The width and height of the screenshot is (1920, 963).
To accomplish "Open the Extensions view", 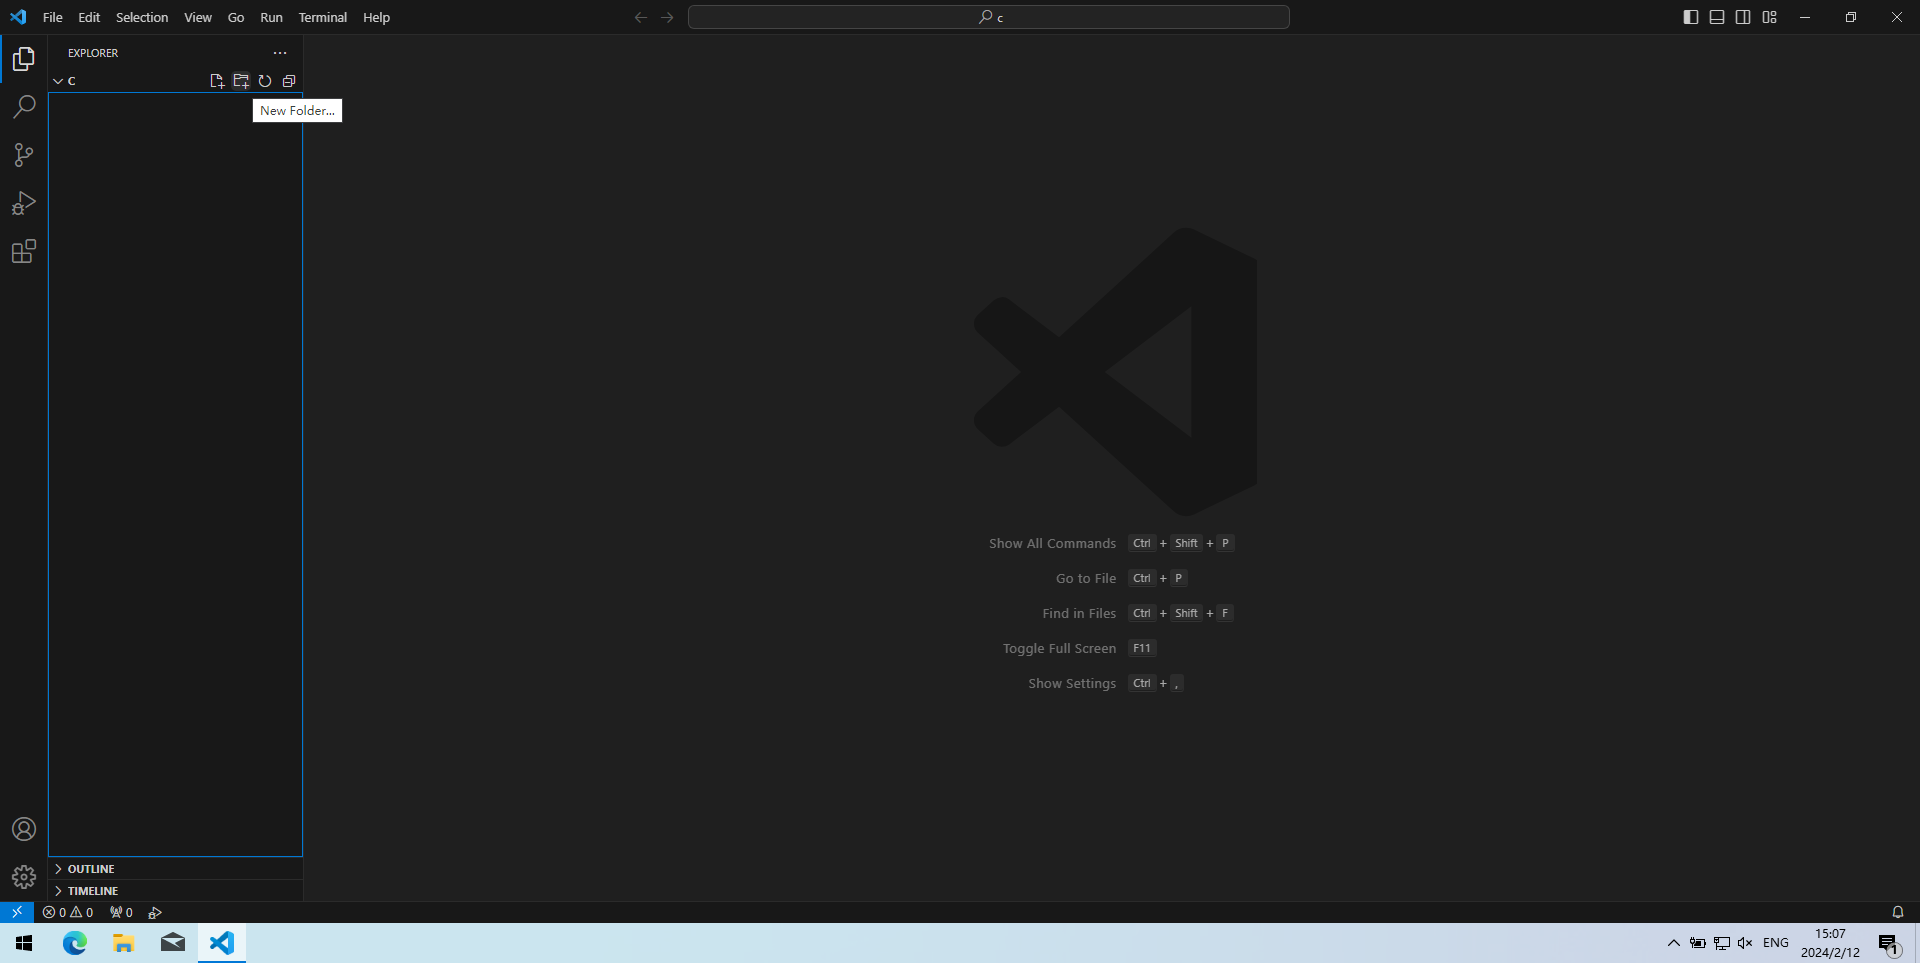I will pos(24,251).
